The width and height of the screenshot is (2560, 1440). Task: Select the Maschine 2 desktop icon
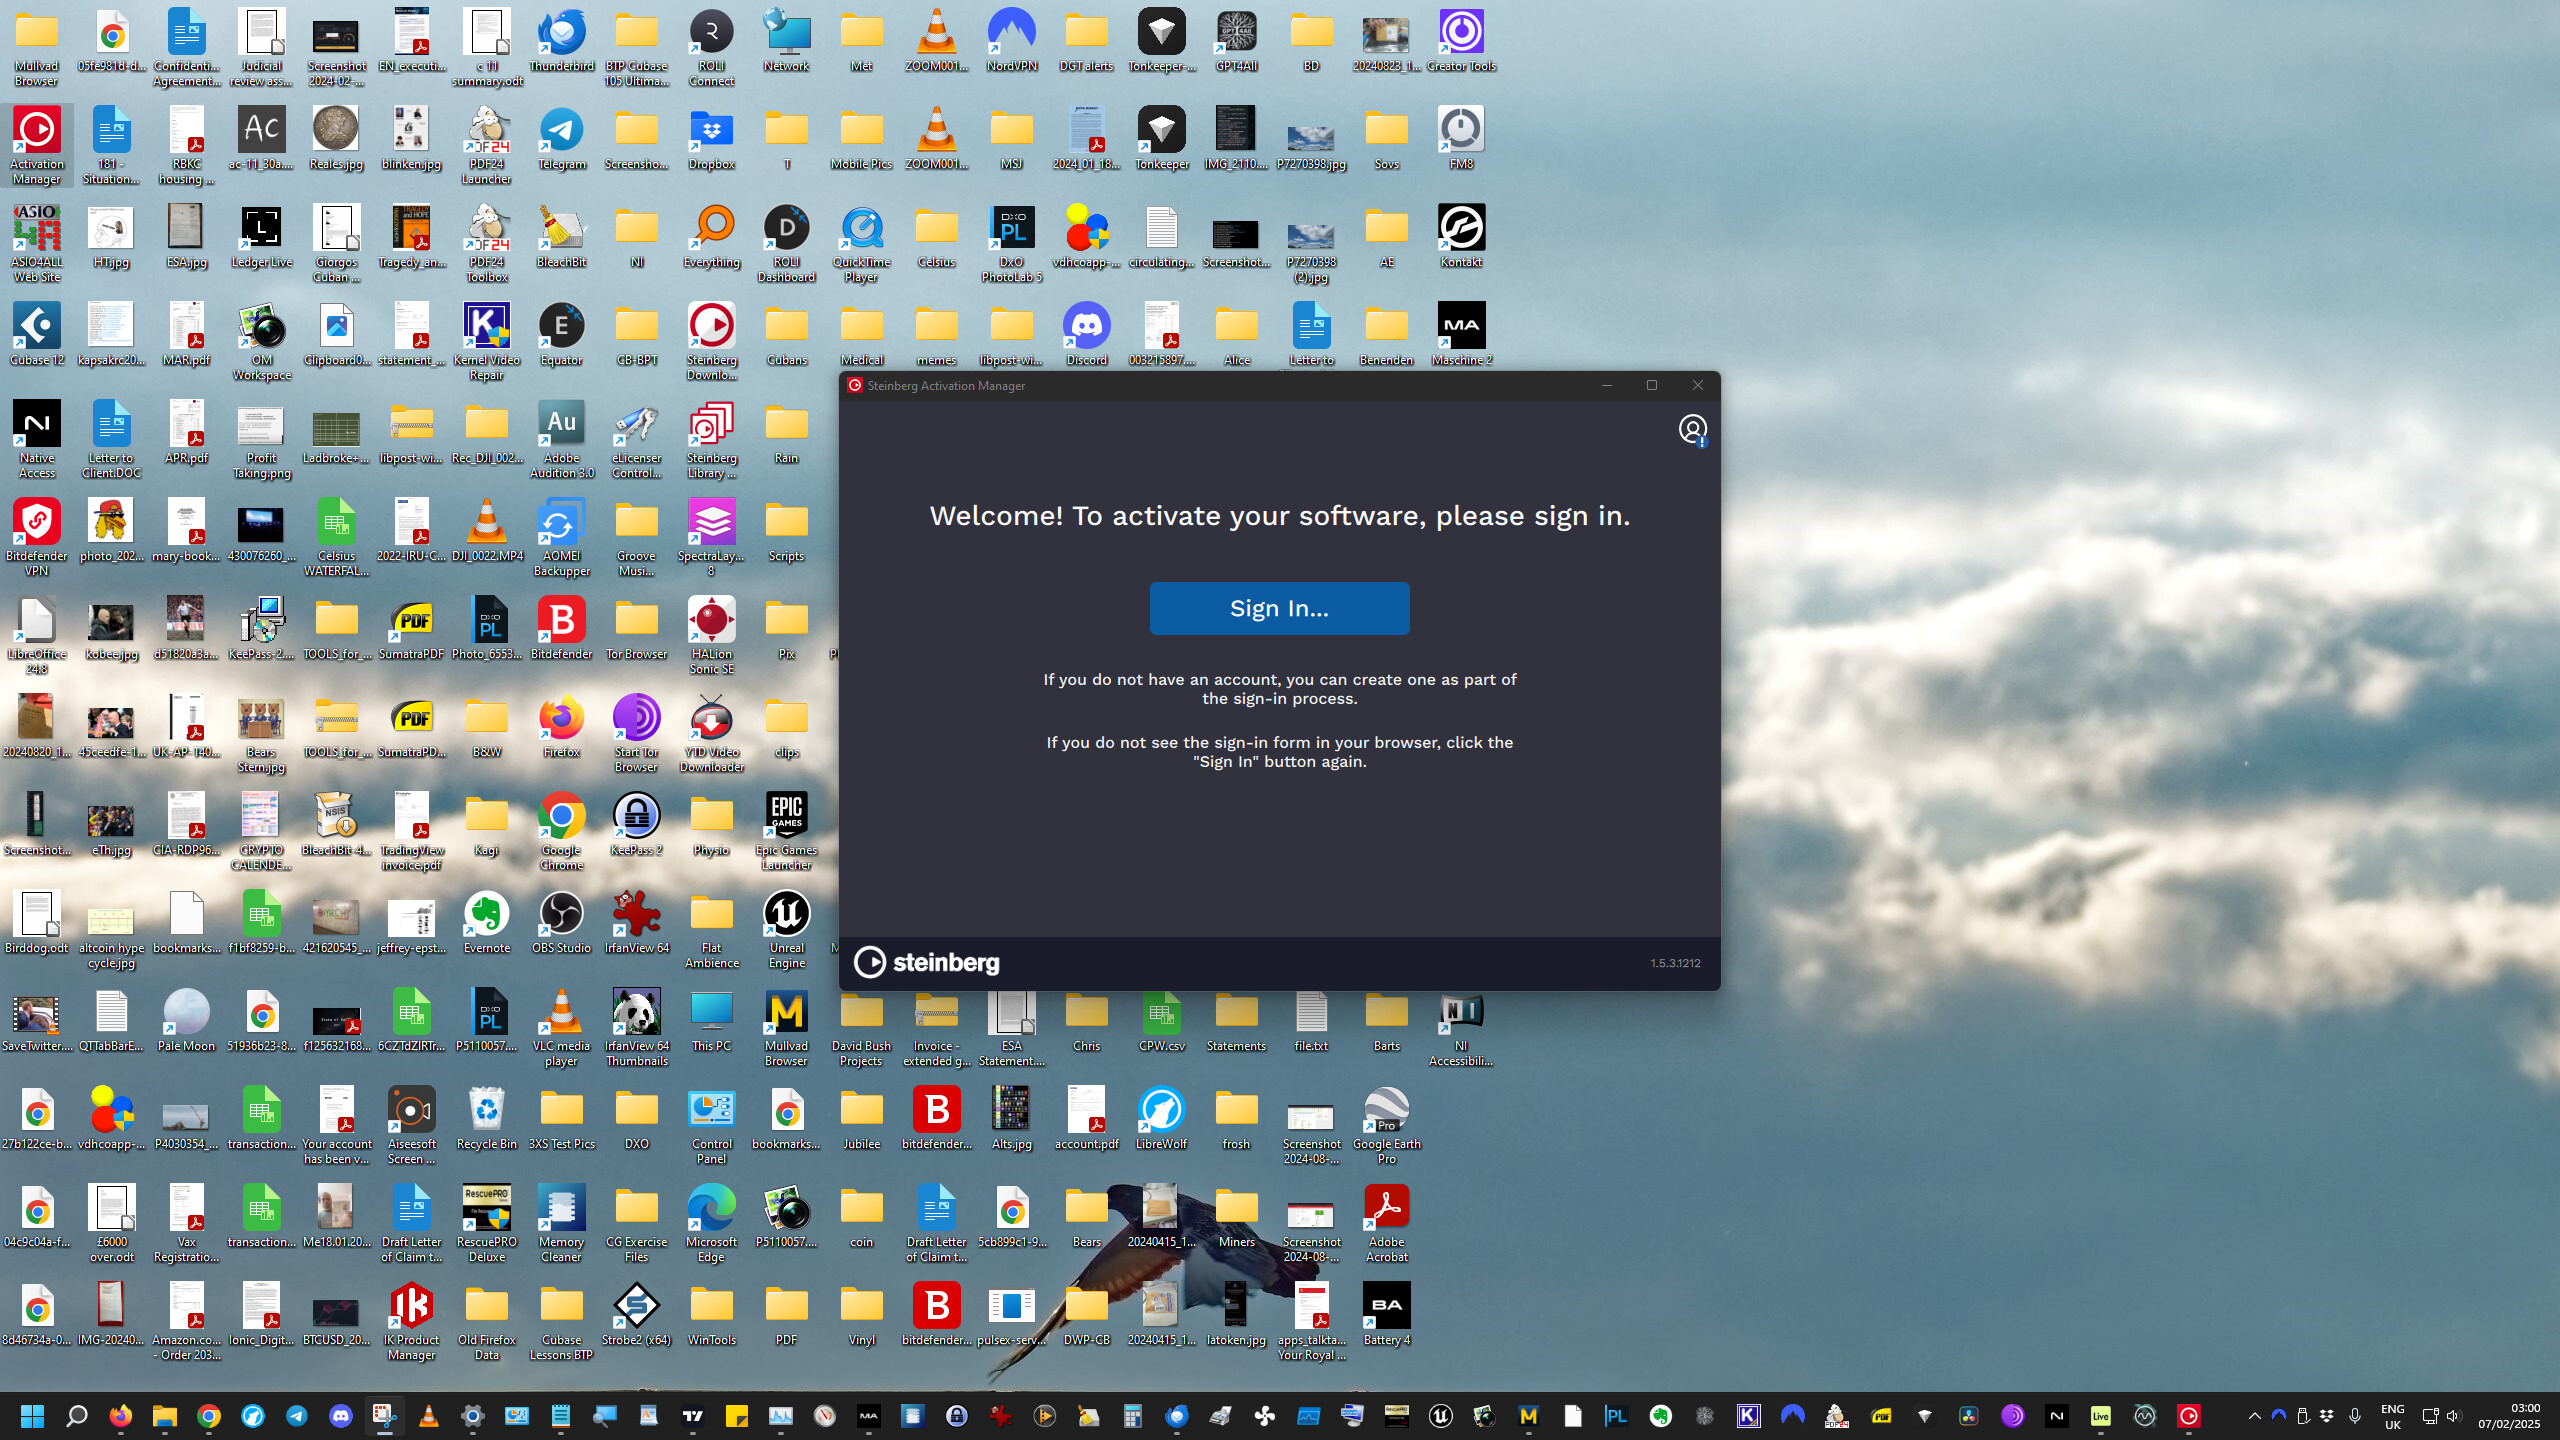(x=1462, y=335)
